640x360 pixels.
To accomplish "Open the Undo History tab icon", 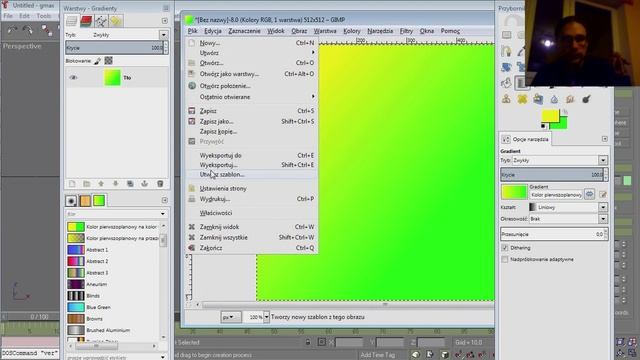I will tap(116, 21).
